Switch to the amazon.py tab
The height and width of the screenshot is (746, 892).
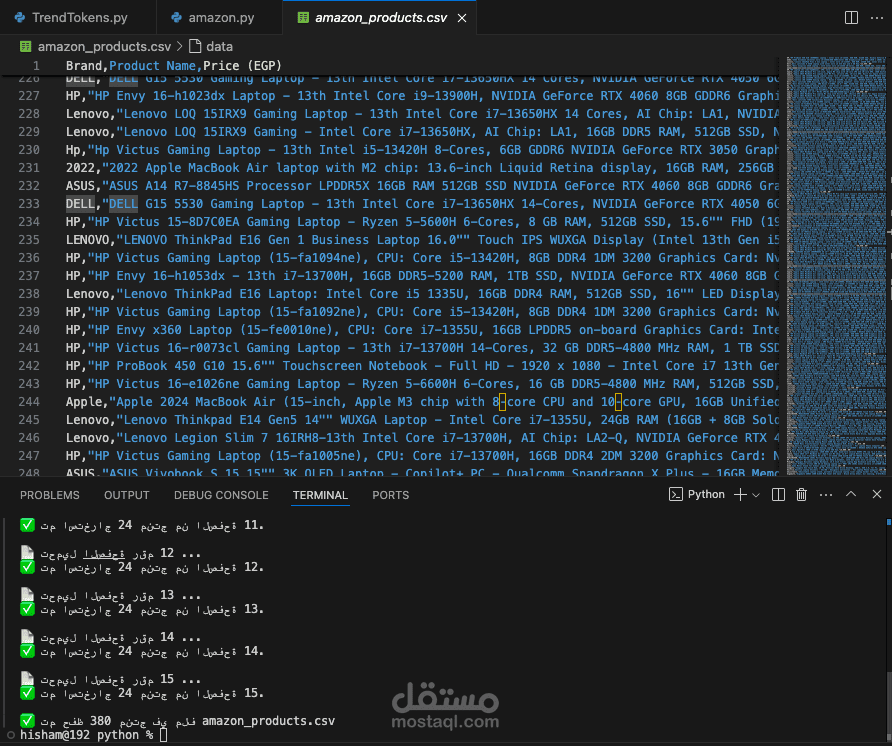tap(221, 18)
